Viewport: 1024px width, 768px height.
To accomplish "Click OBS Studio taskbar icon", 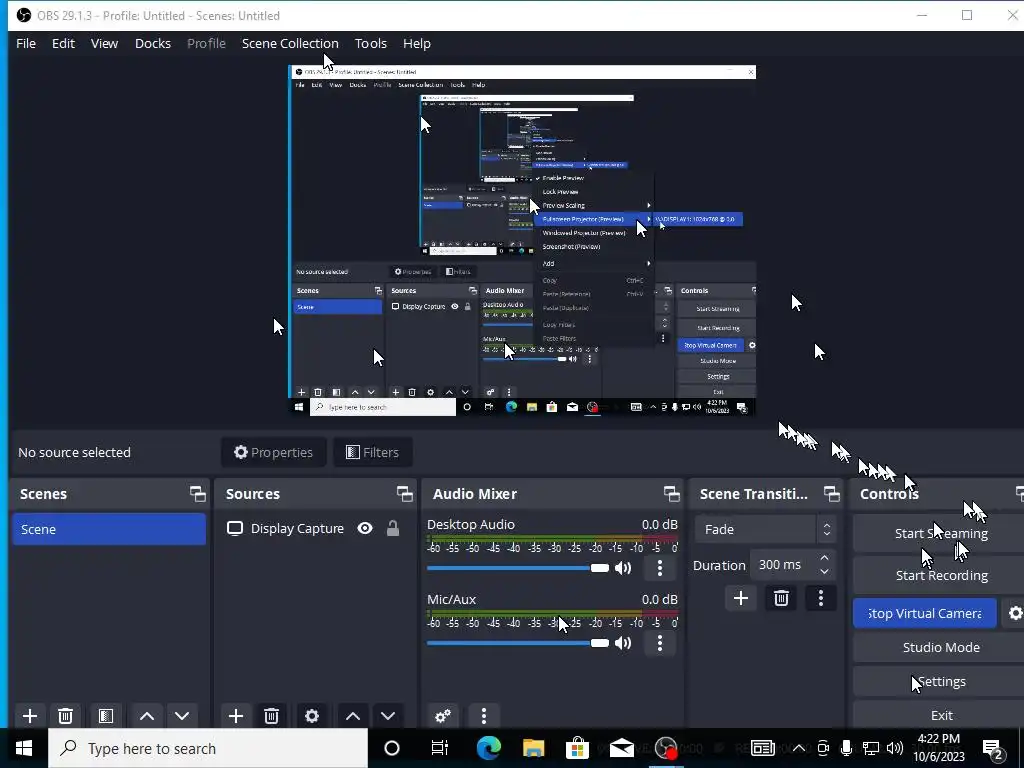I will pos(666,748).
